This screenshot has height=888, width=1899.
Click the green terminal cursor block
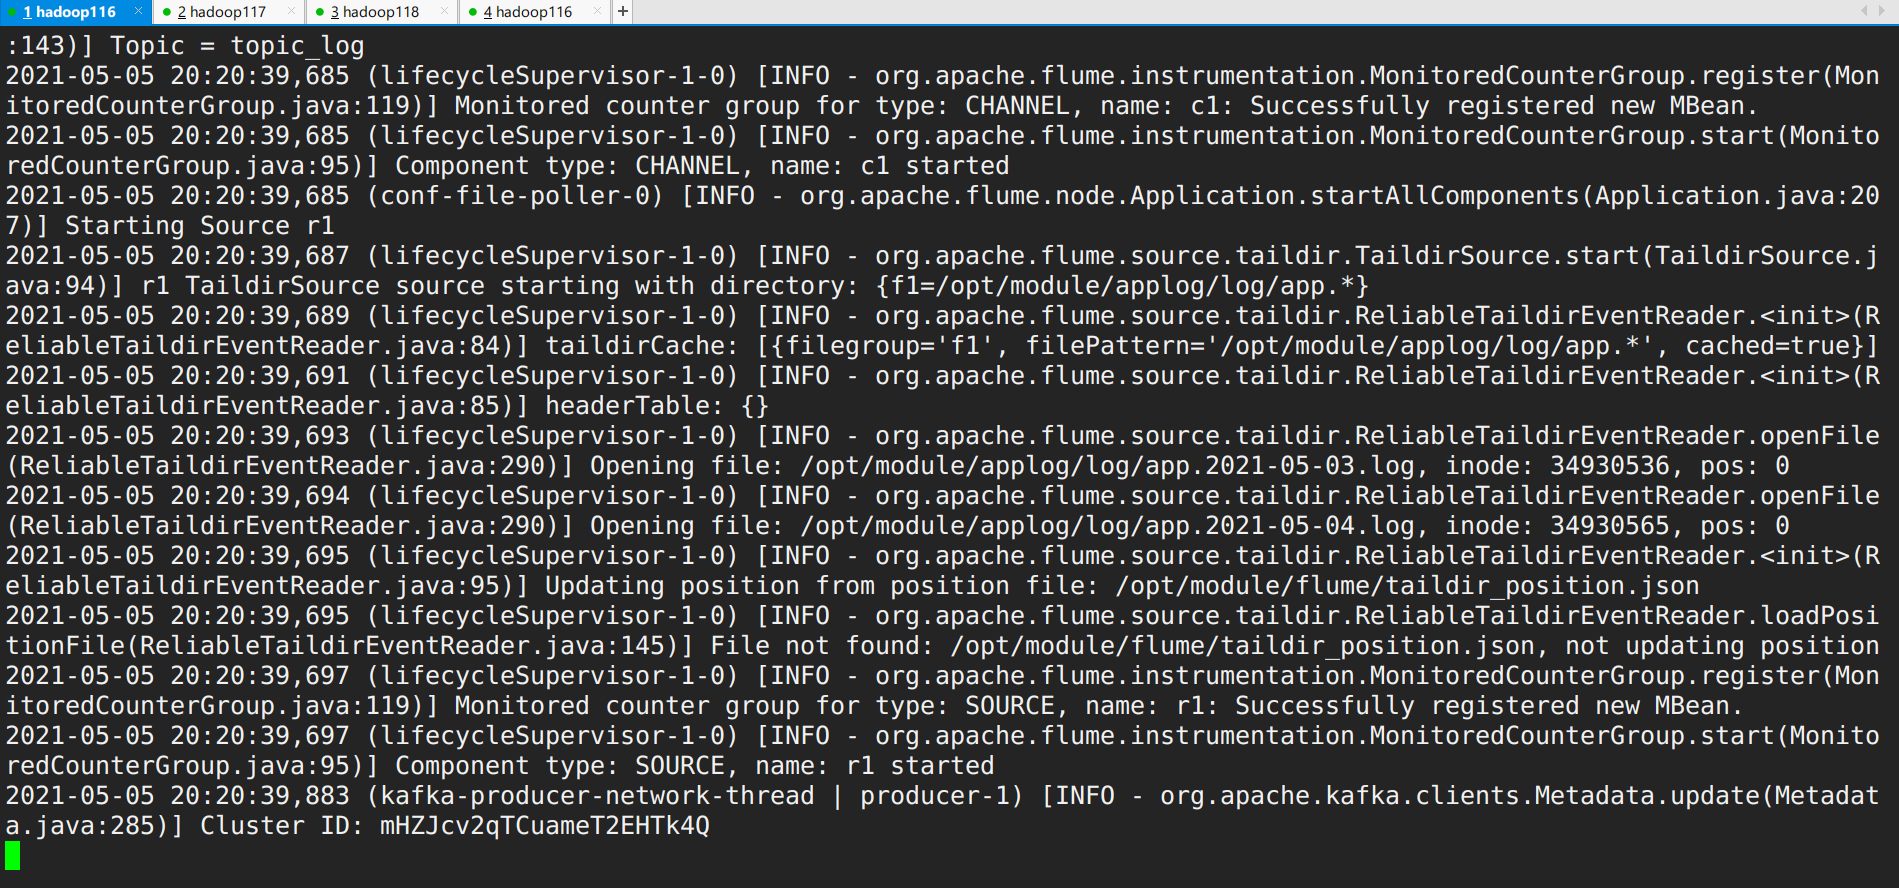click(12, 856)
